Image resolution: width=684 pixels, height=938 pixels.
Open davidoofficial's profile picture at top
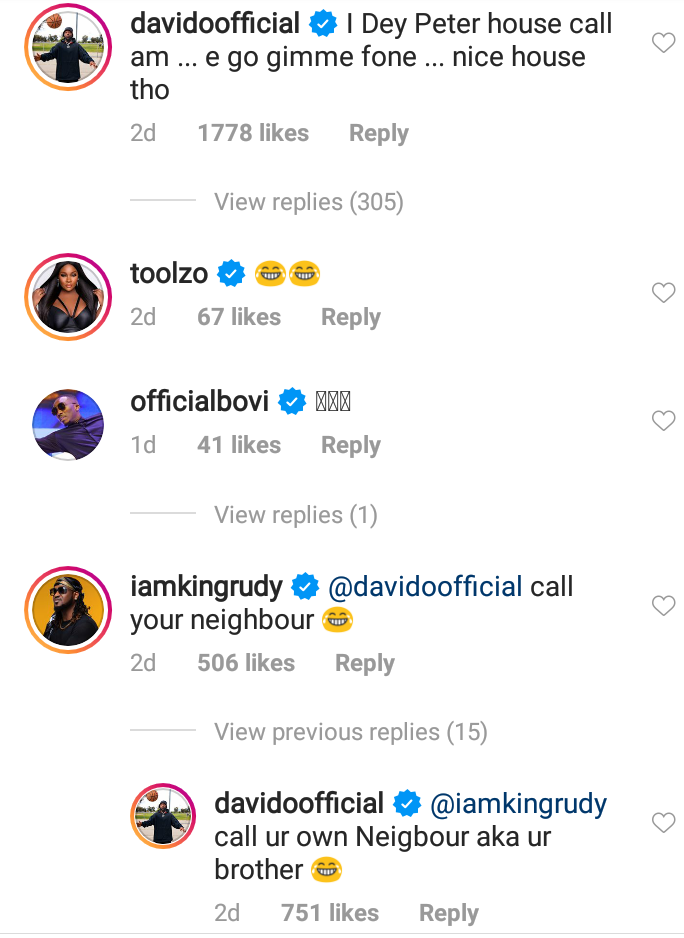(x=67, y=47)
